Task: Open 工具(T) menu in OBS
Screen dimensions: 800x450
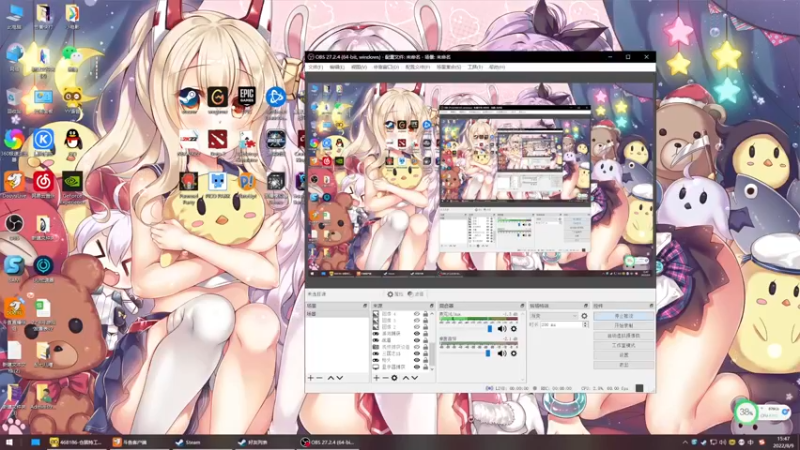Action: pos(475,67)
